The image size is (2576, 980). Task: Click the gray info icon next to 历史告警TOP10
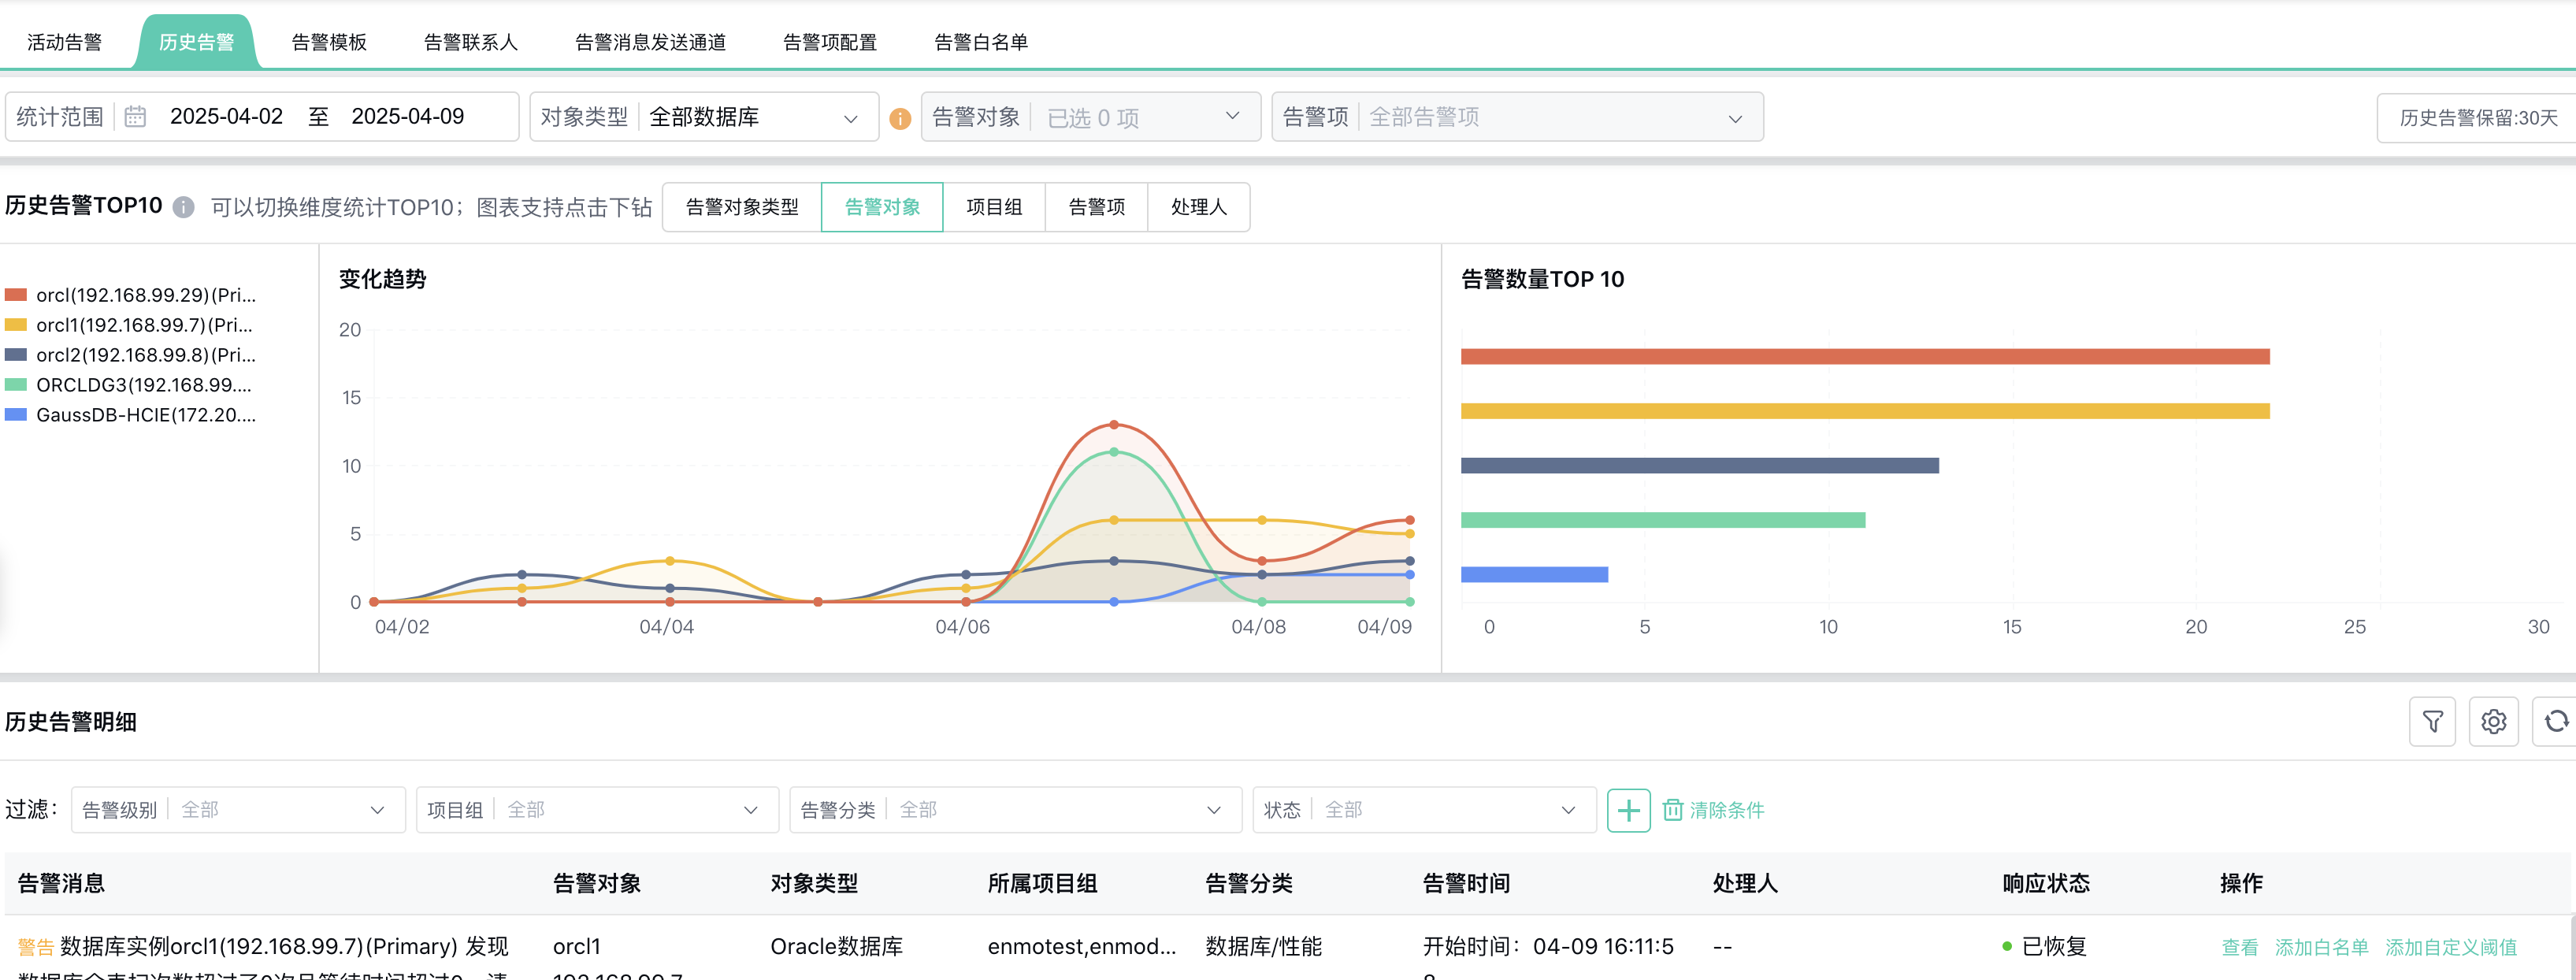(x=183, y=207)
